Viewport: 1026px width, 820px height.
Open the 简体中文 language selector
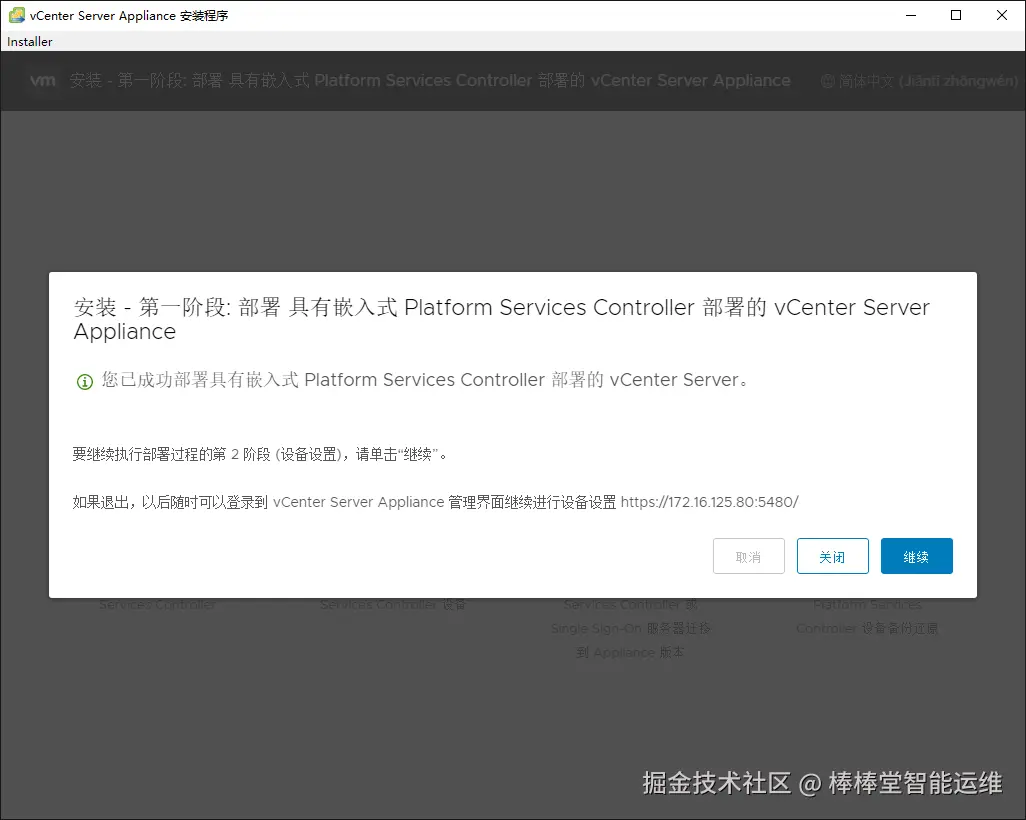coord(919,81)
